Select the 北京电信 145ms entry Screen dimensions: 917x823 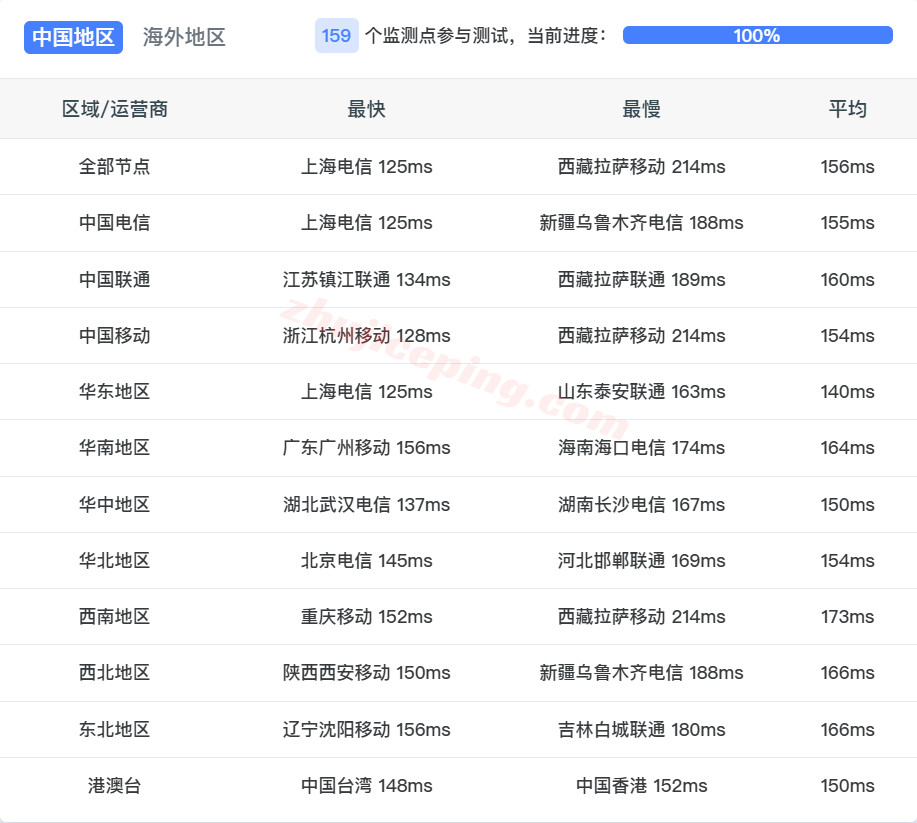point(366,561)
